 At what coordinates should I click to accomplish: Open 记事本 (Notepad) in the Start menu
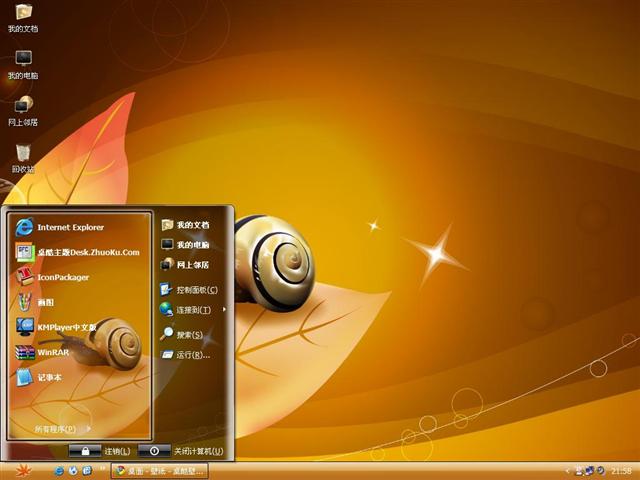(50, 377)
